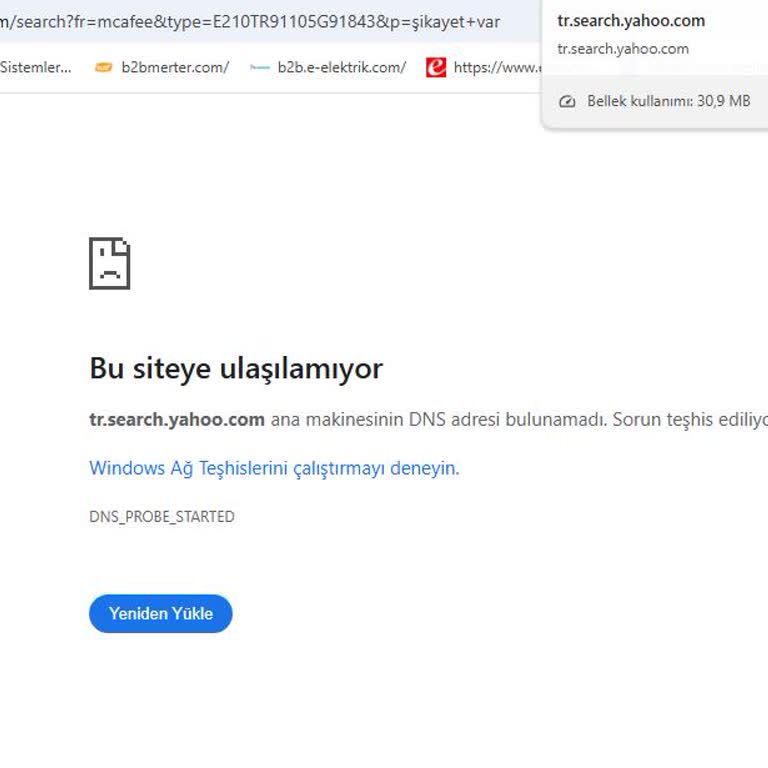This screenshot has width=768, height=768.
Task: Click the e-elektrik bookmark favicon icon
Action: click(259, 68)
